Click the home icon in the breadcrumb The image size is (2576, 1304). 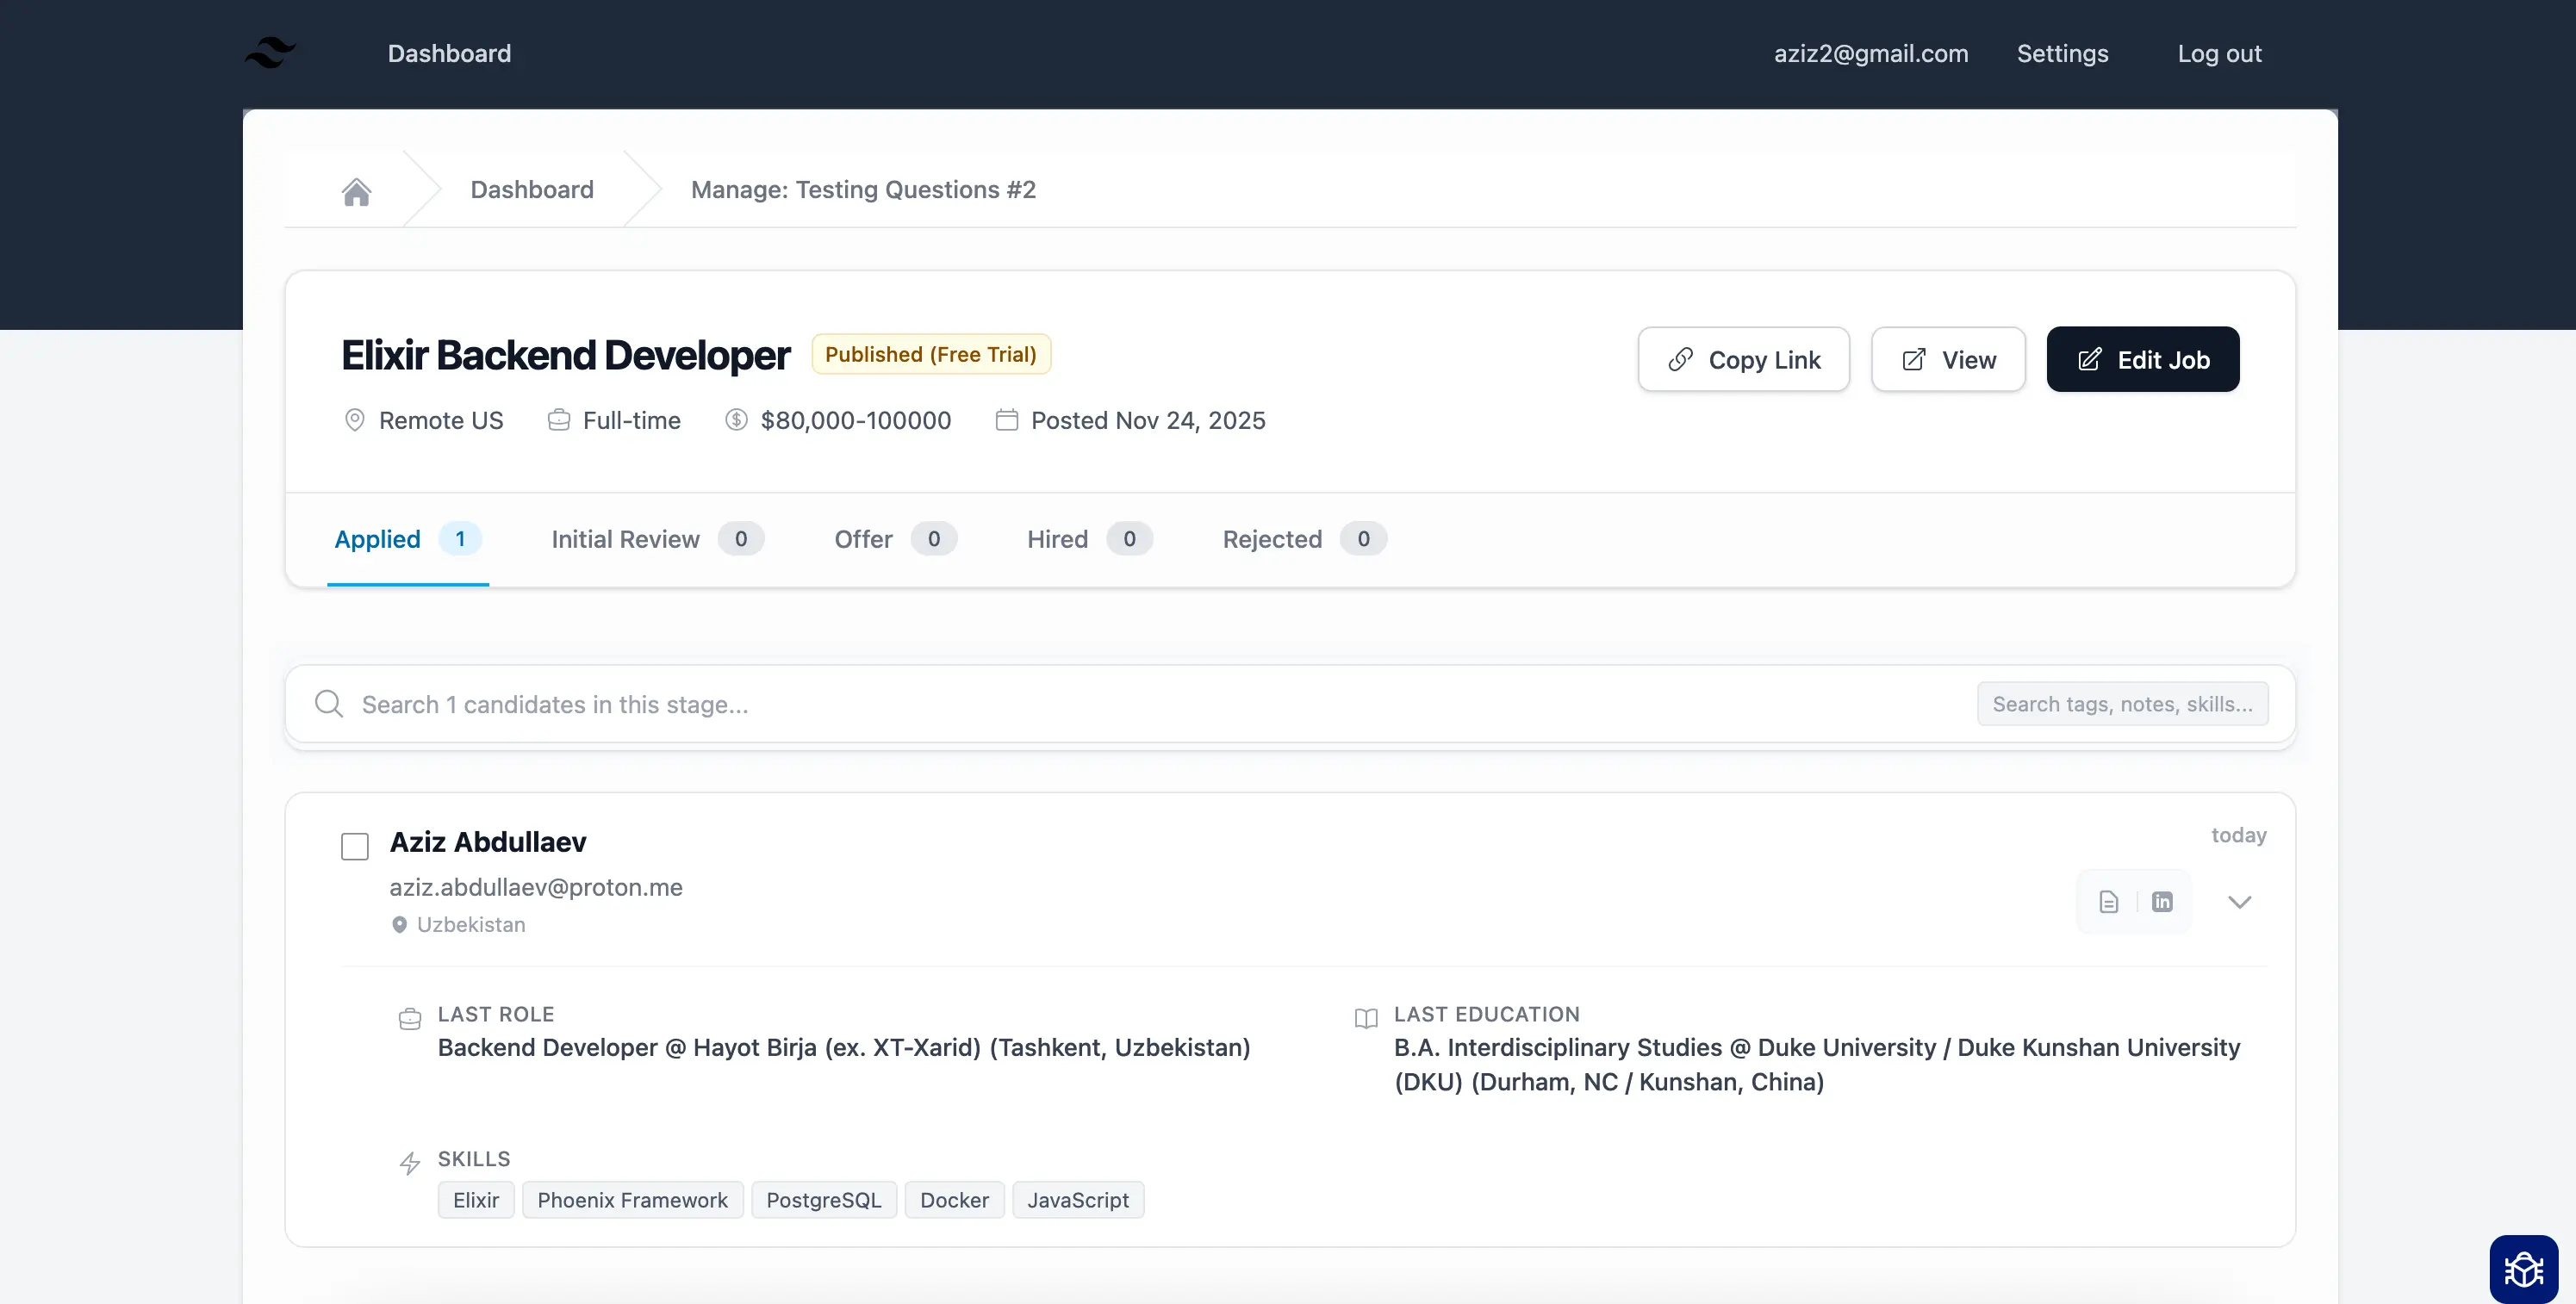coord(357,191)
